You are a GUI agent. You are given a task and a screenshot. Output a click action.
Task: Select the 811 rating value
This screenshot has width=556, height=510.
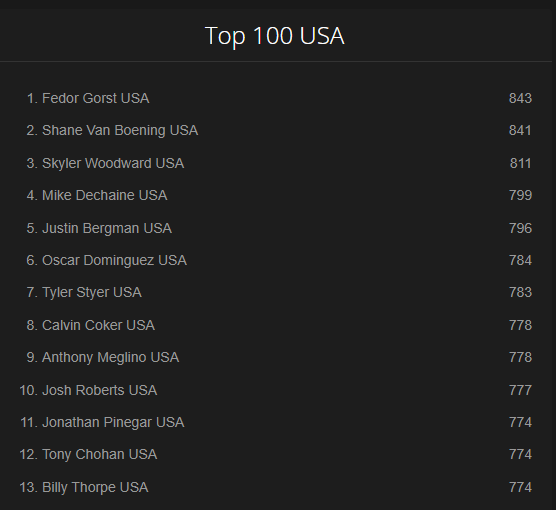[520, 163]
